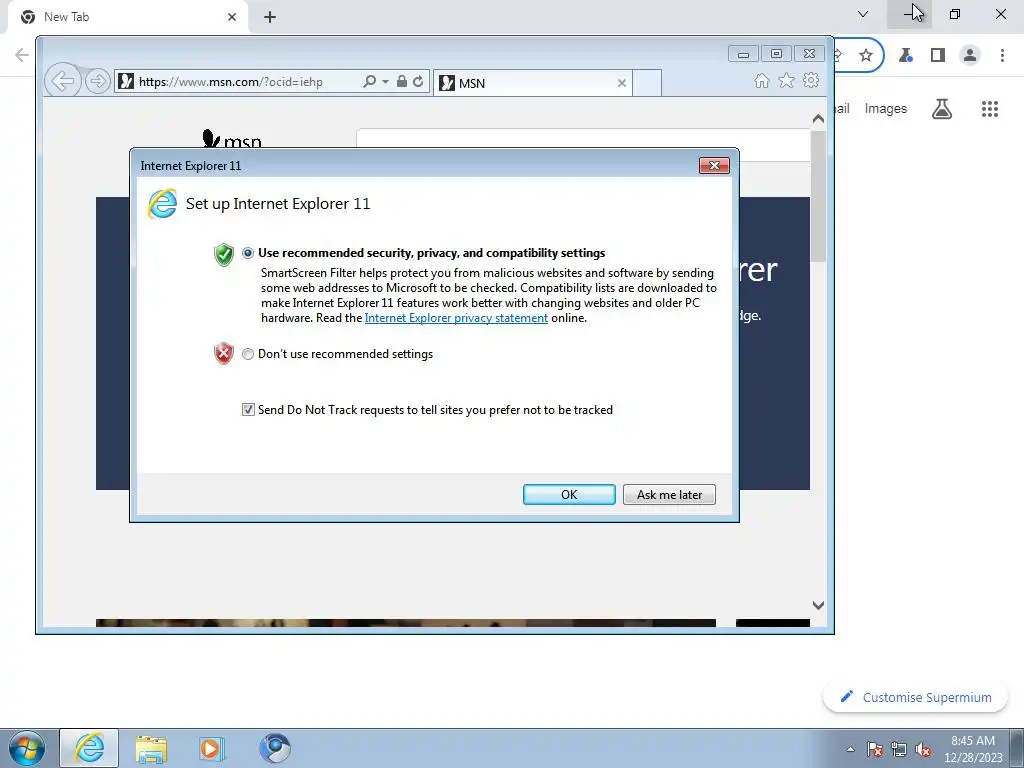
Task: Open the Home icon in Internet Explorer
Action: [761, 80]
